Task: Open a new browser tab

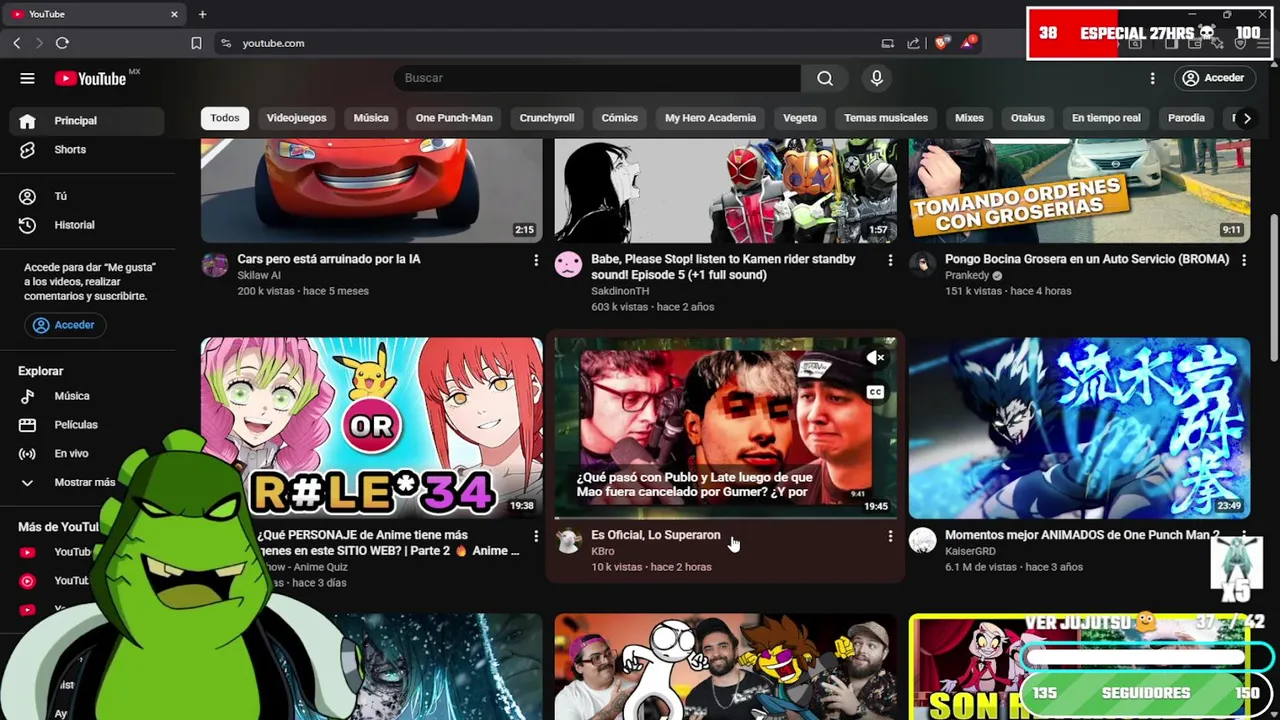Action: pos(202,14)
